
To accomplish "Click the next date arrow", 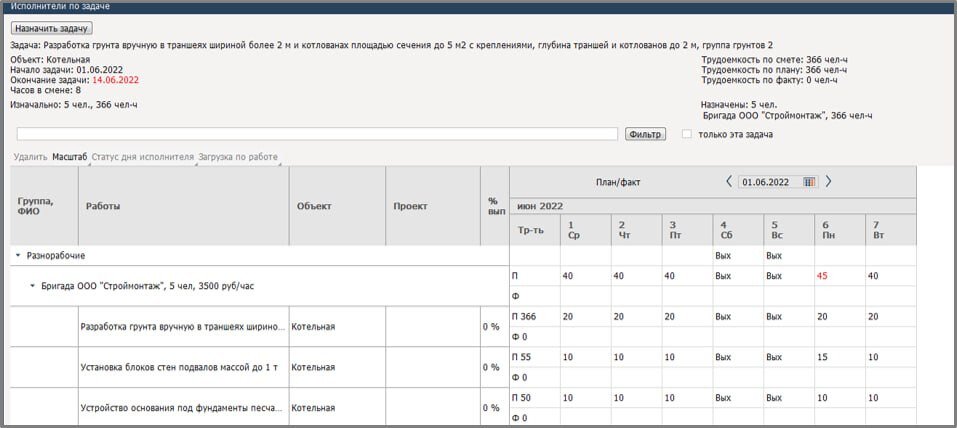I will pyautogui.click(x=828, y=182).
